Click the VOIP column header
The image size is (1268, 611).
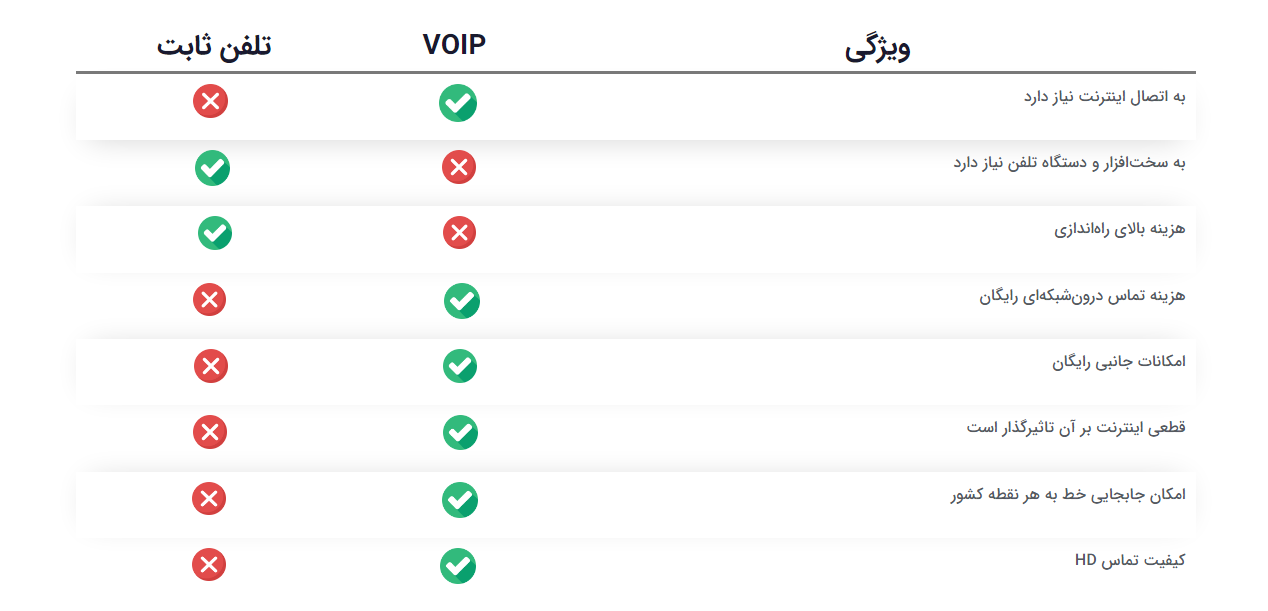(454, 45)
